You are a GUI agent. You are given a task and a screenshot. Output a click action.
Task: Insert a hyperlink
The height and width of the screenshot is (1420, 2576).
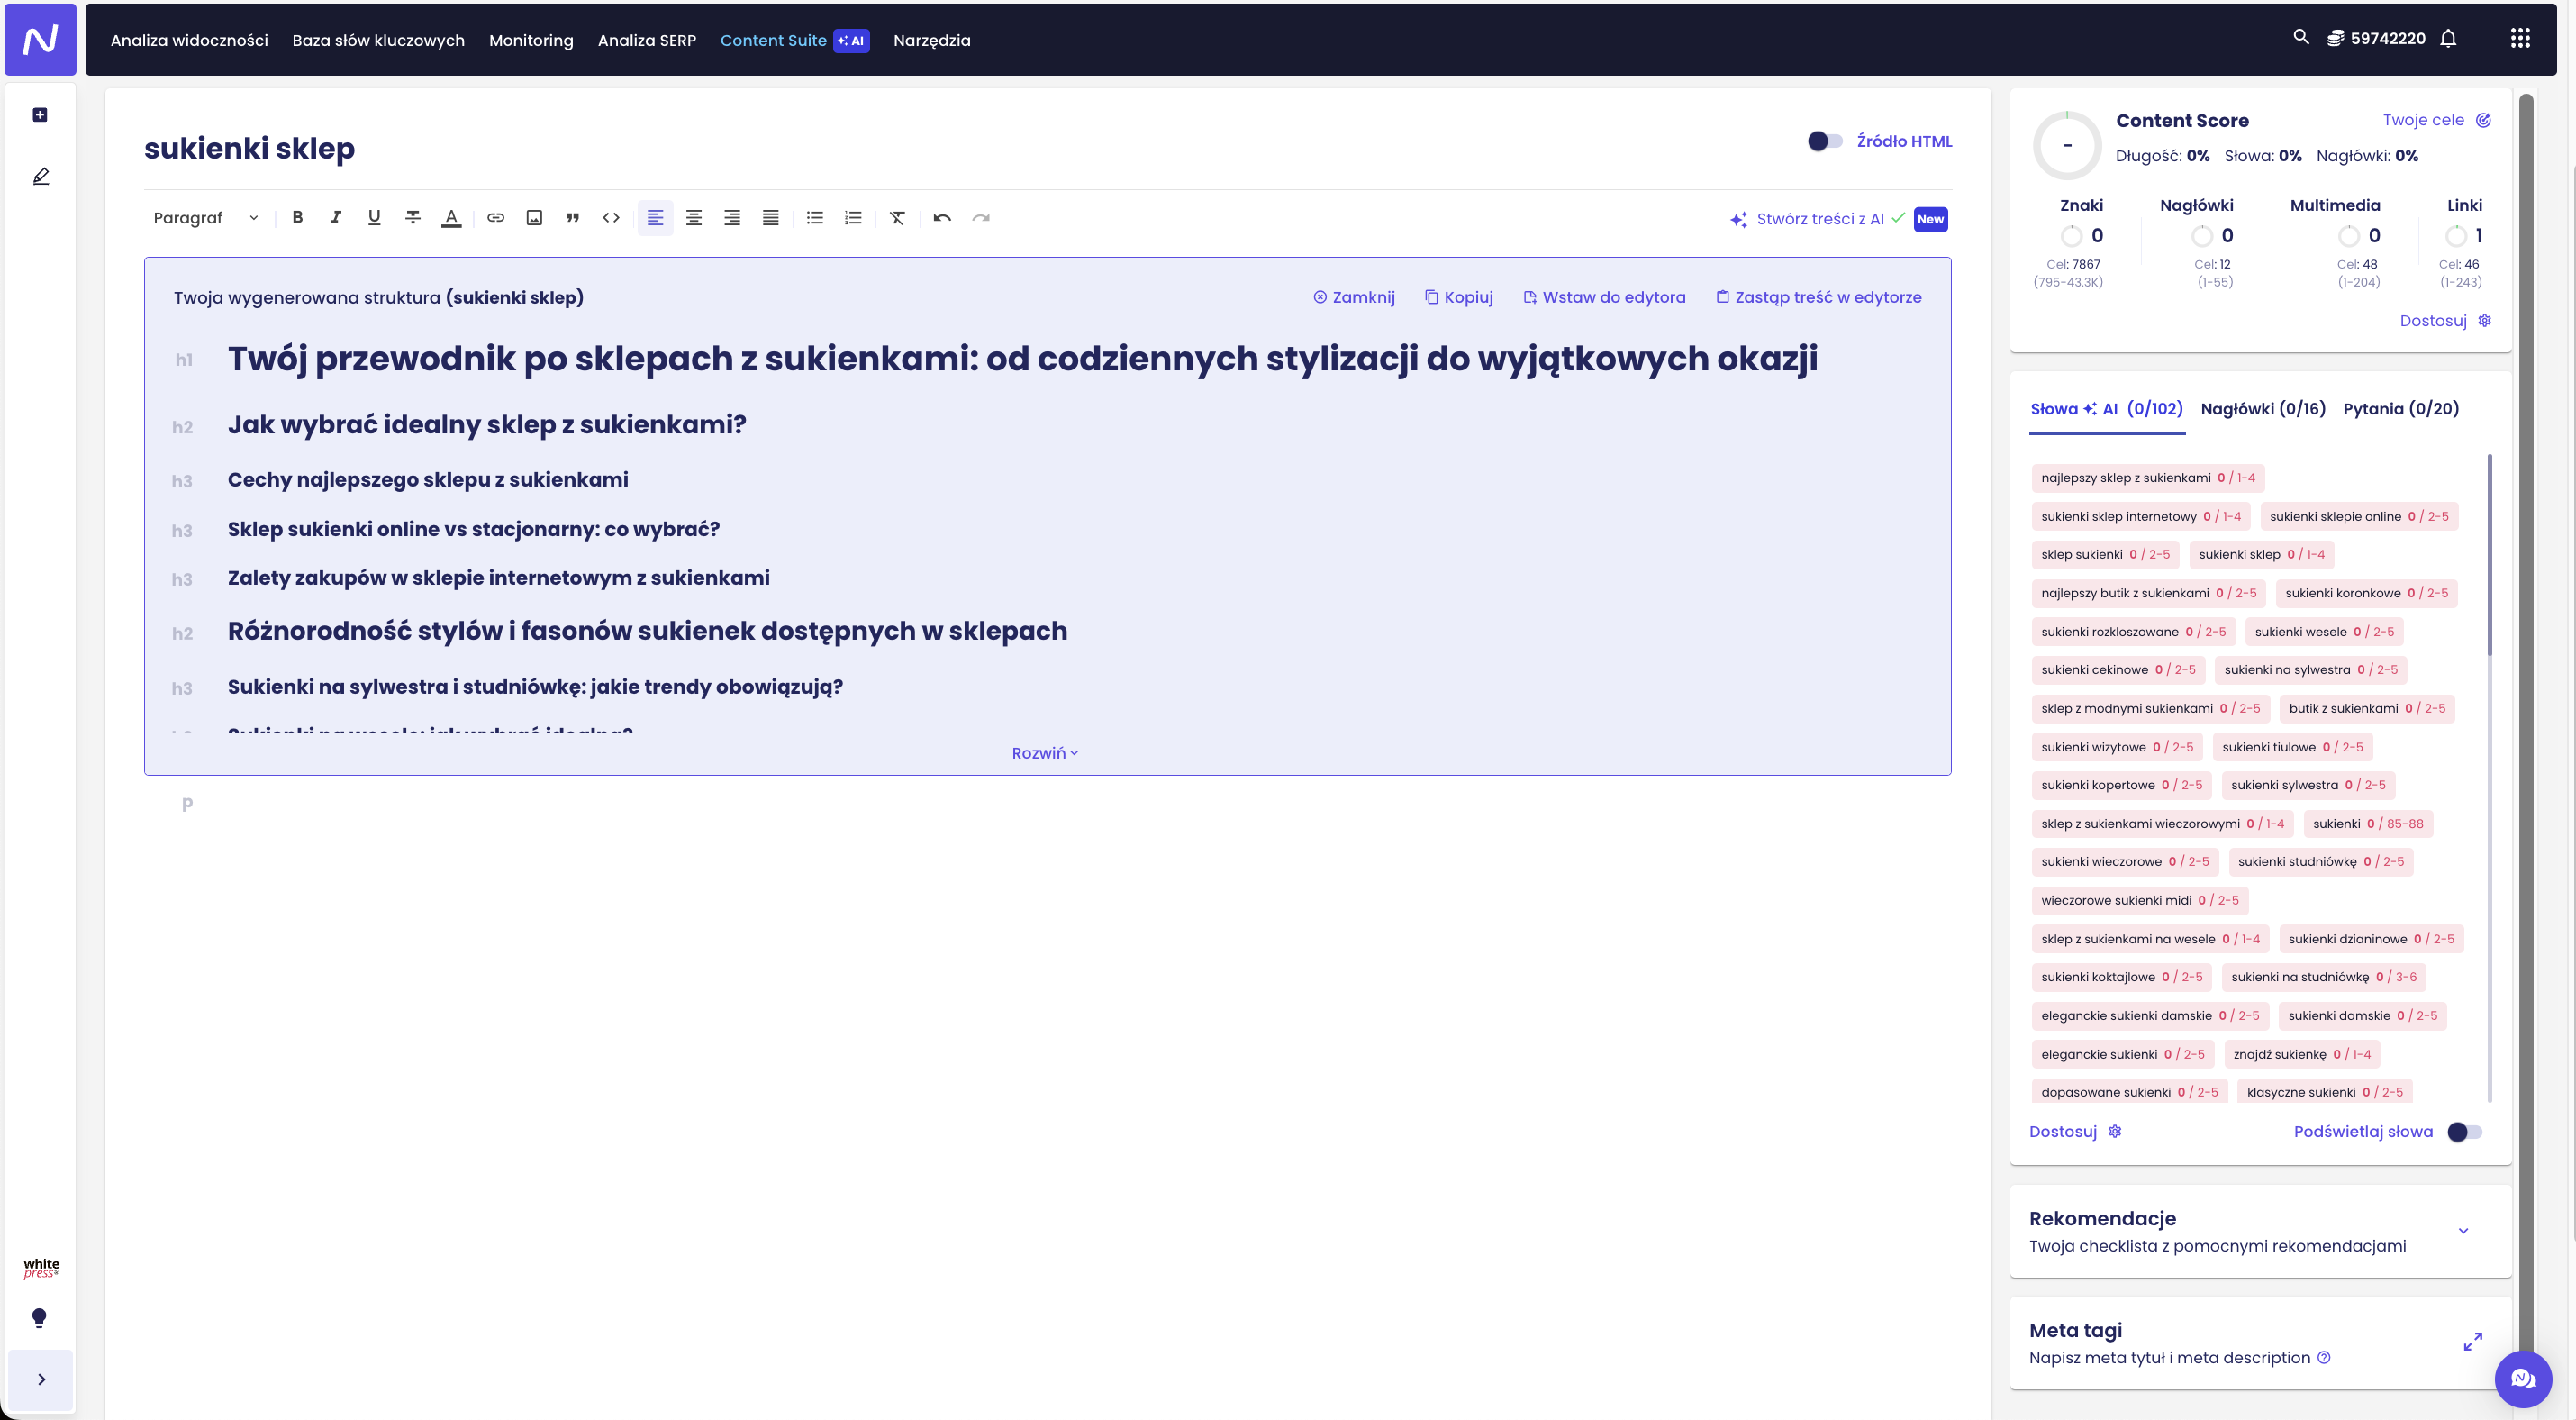pos(495,217)
